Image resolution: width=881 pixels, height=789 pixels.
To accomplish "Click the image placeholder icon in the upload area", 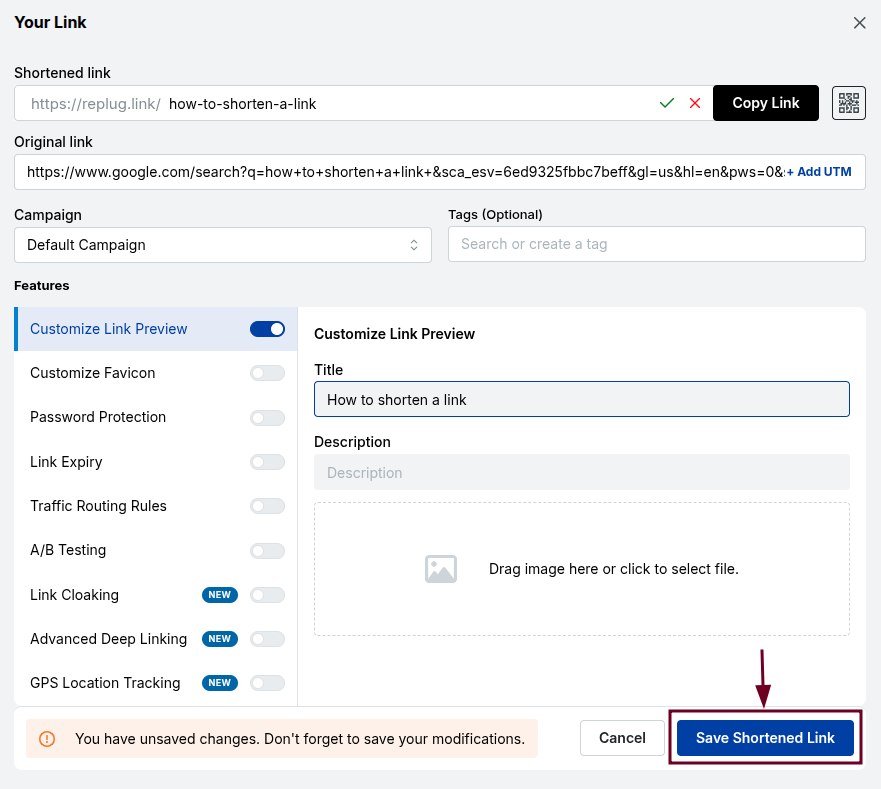I will tap(440, 568).
